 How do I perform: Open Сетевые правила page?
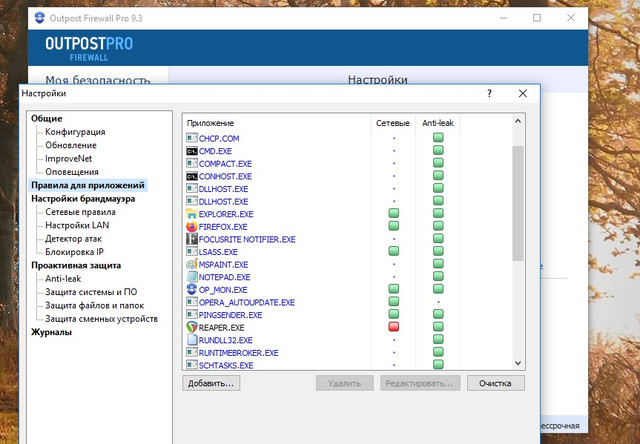[80, 212]
